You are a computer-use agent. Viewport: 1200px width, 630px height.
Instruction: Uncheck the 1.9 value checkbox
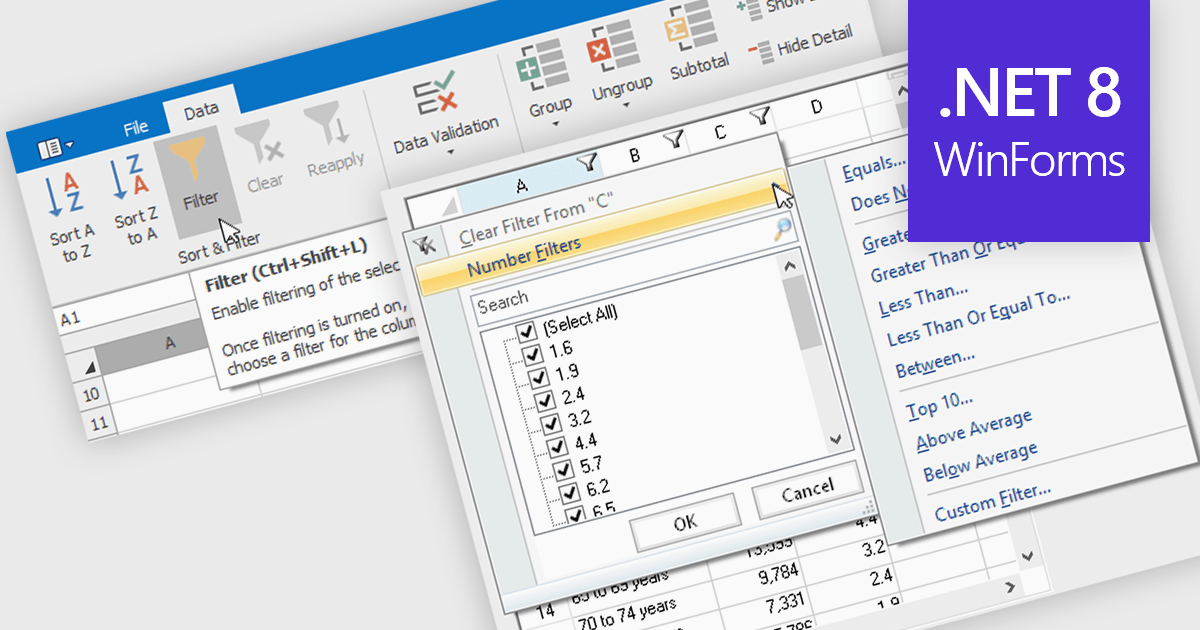(538, 377)
